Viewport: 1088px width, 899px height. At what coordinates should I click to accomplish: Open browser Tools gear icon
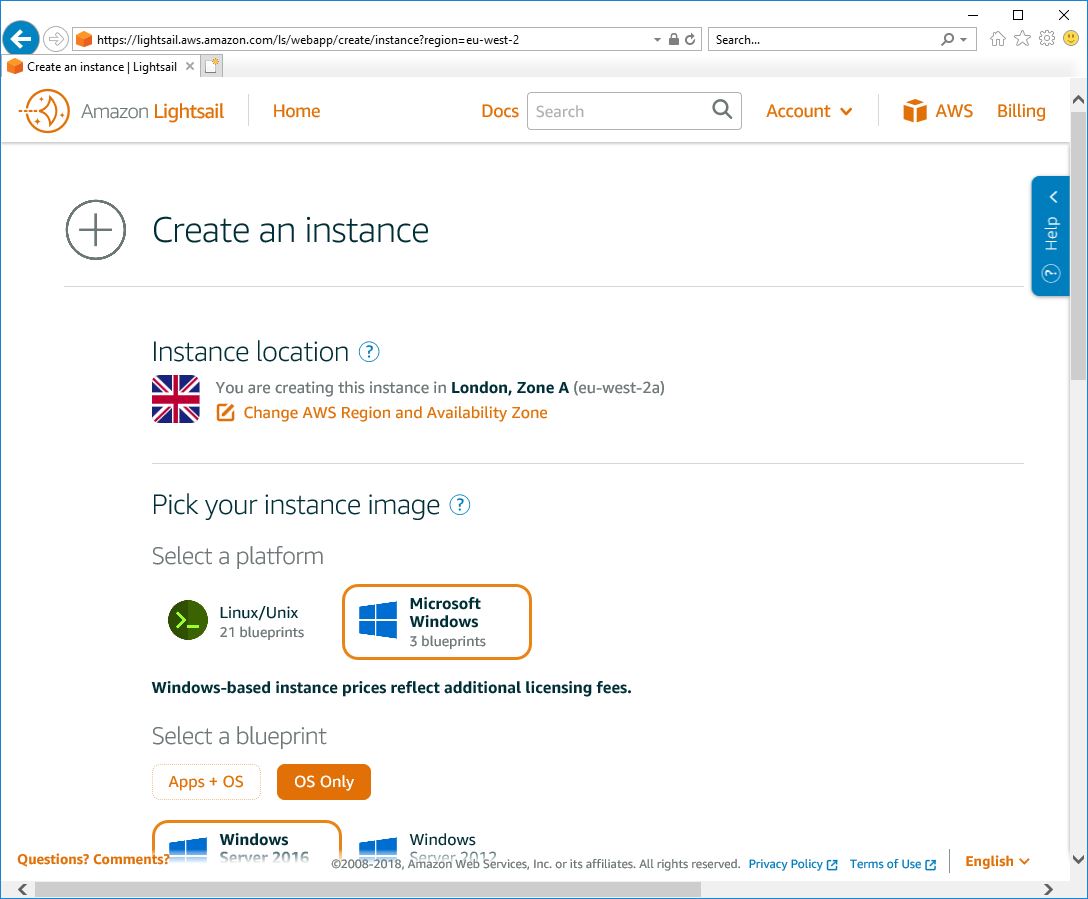1046,39
